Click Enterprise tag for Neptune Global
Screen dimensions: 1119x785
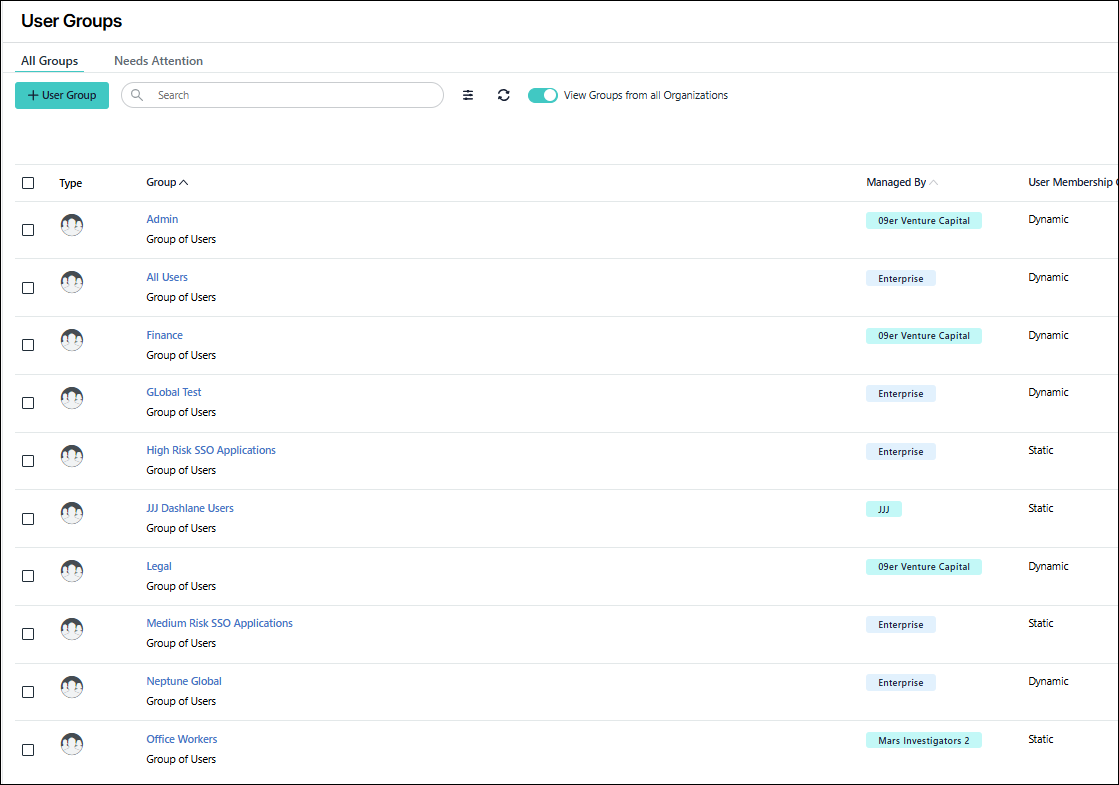point(901,682)
